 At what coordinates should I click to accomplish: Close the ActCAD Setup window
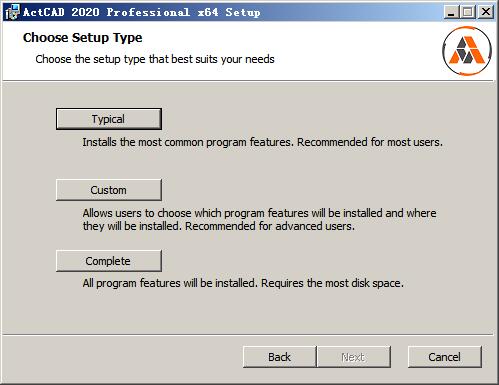click(486, 12)
